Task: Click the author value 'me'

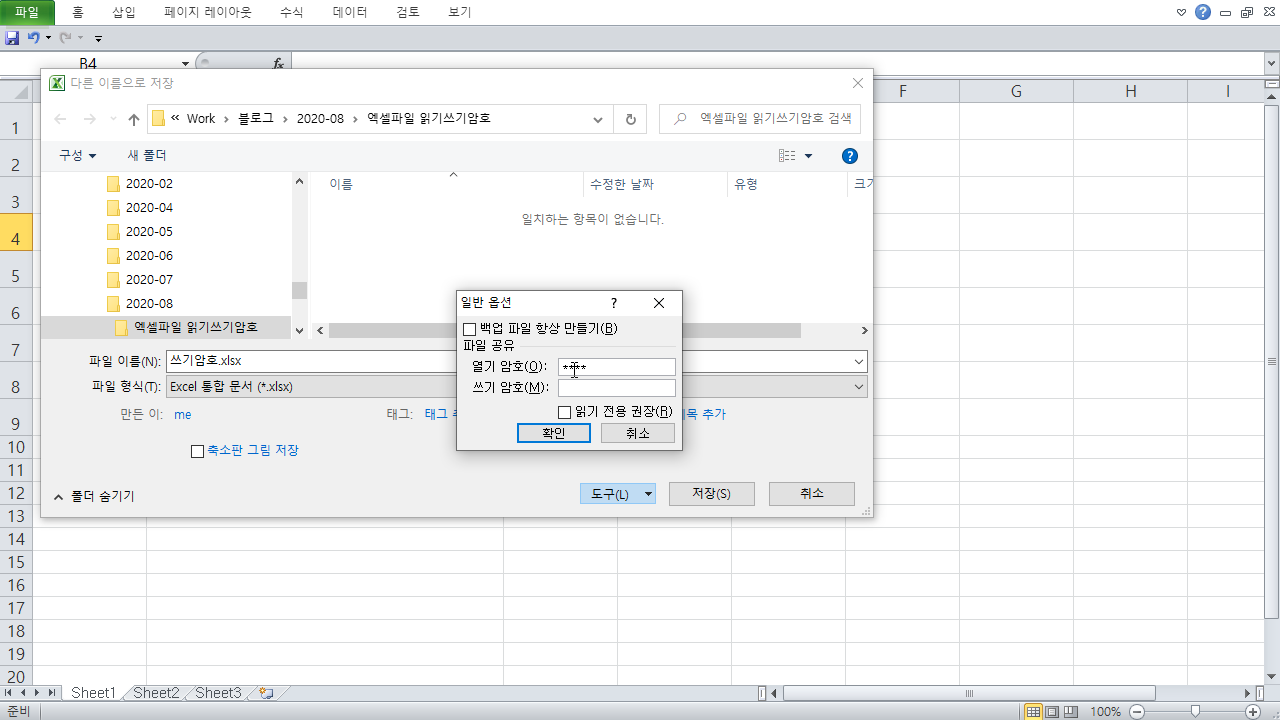Action: click(183, 414)
